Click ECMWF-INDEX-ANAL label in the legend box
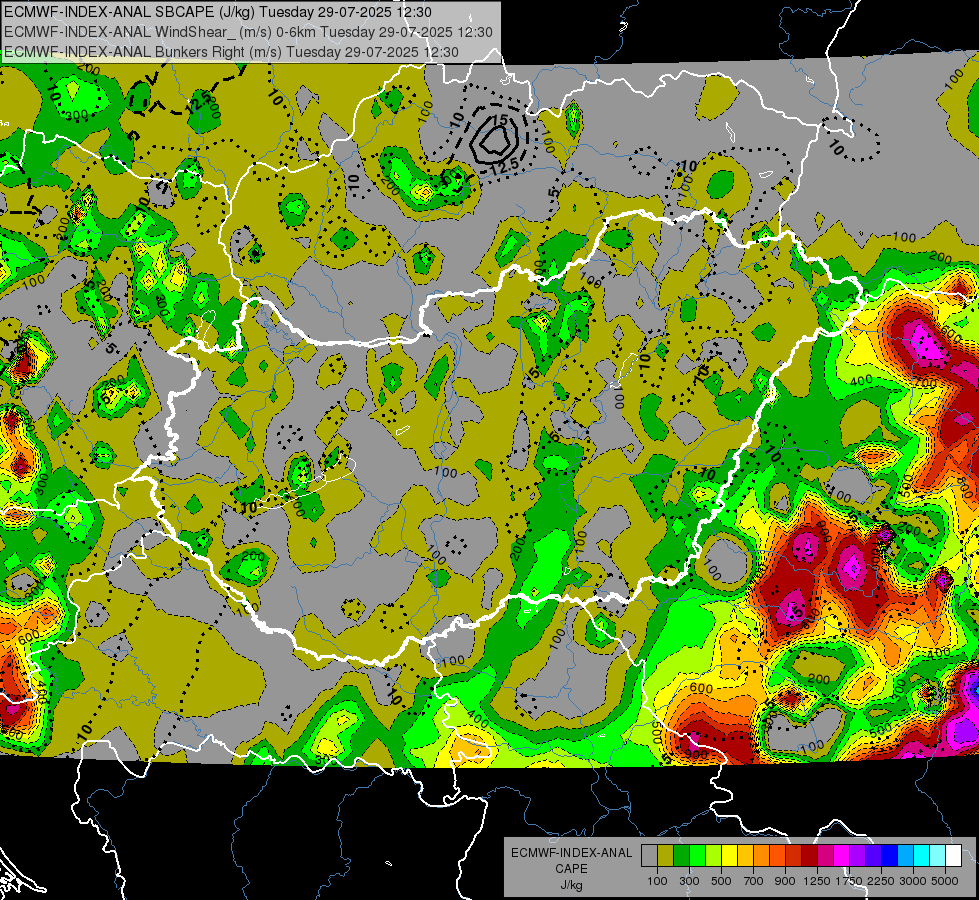 click(x=572, y=853)
